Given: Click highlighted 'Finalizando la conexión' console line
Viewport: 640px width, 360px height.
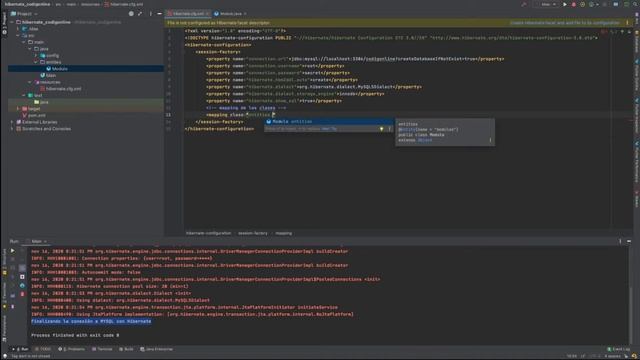Looking at the screenshot, I should pos(91,321).
